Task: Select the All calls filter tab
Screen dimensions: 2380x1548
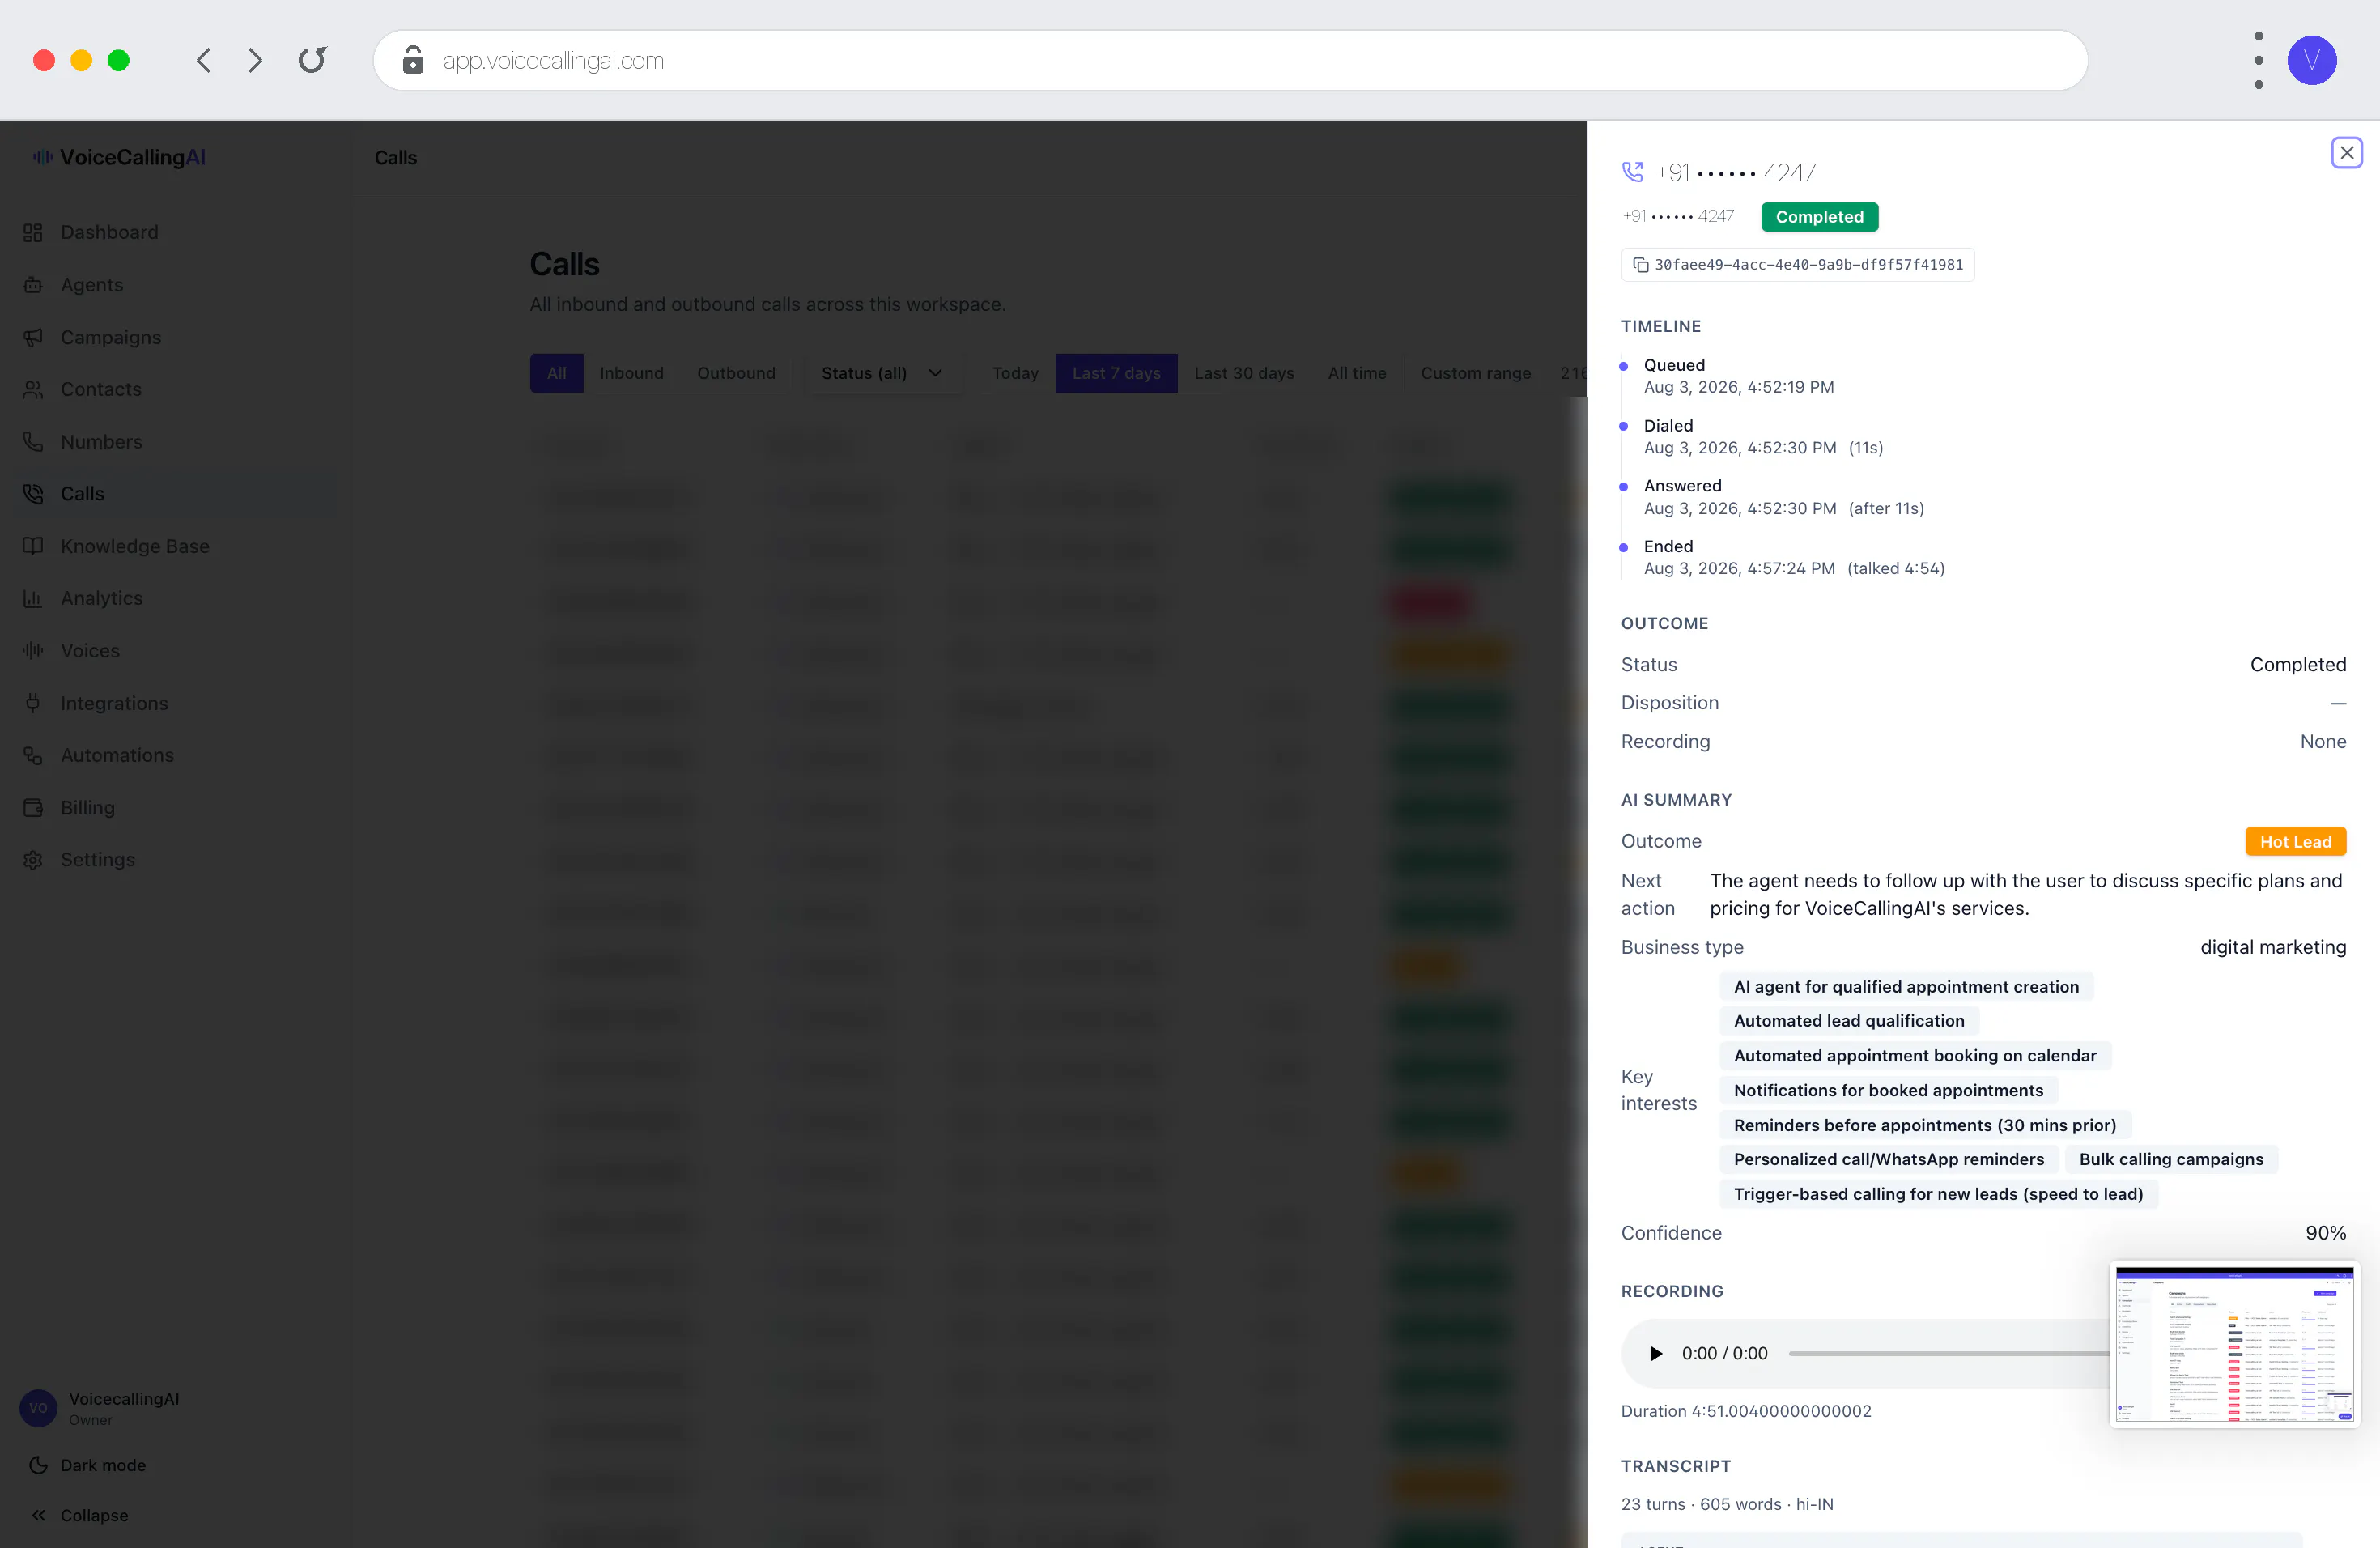Action: click(x=556, y=373)
